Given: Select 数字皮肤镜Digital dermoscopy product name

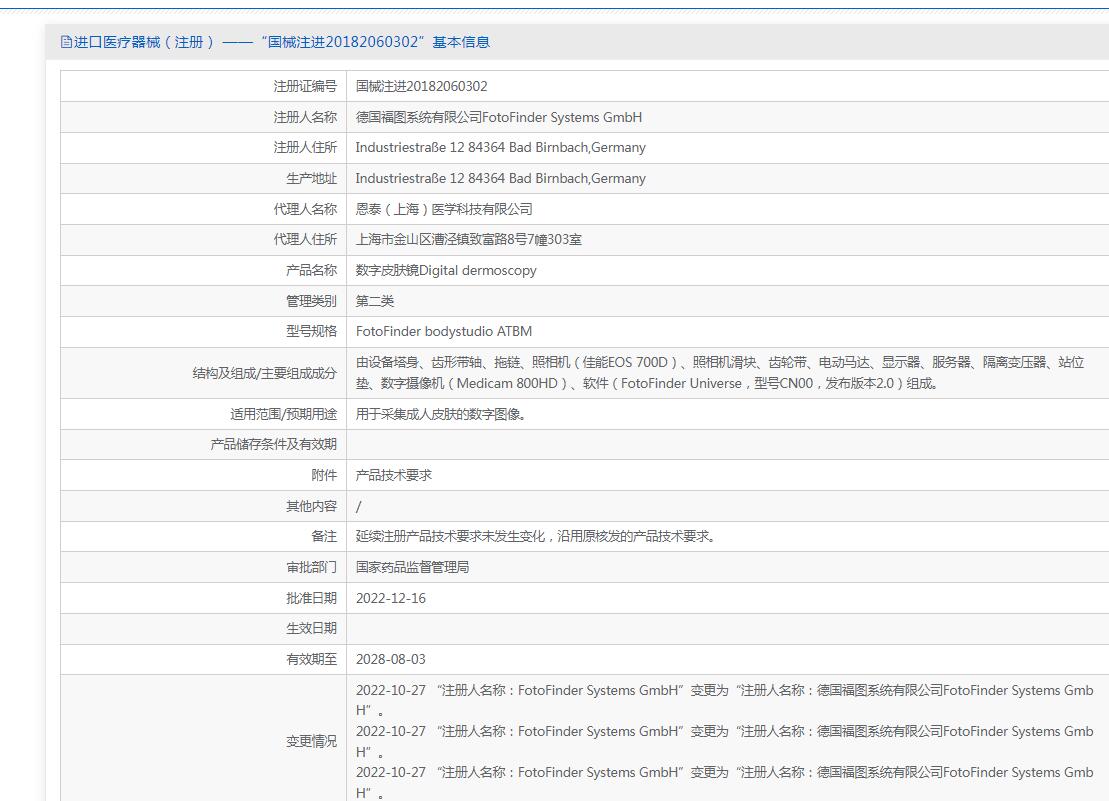Looking at the screenshot, I should click(446, 271).
